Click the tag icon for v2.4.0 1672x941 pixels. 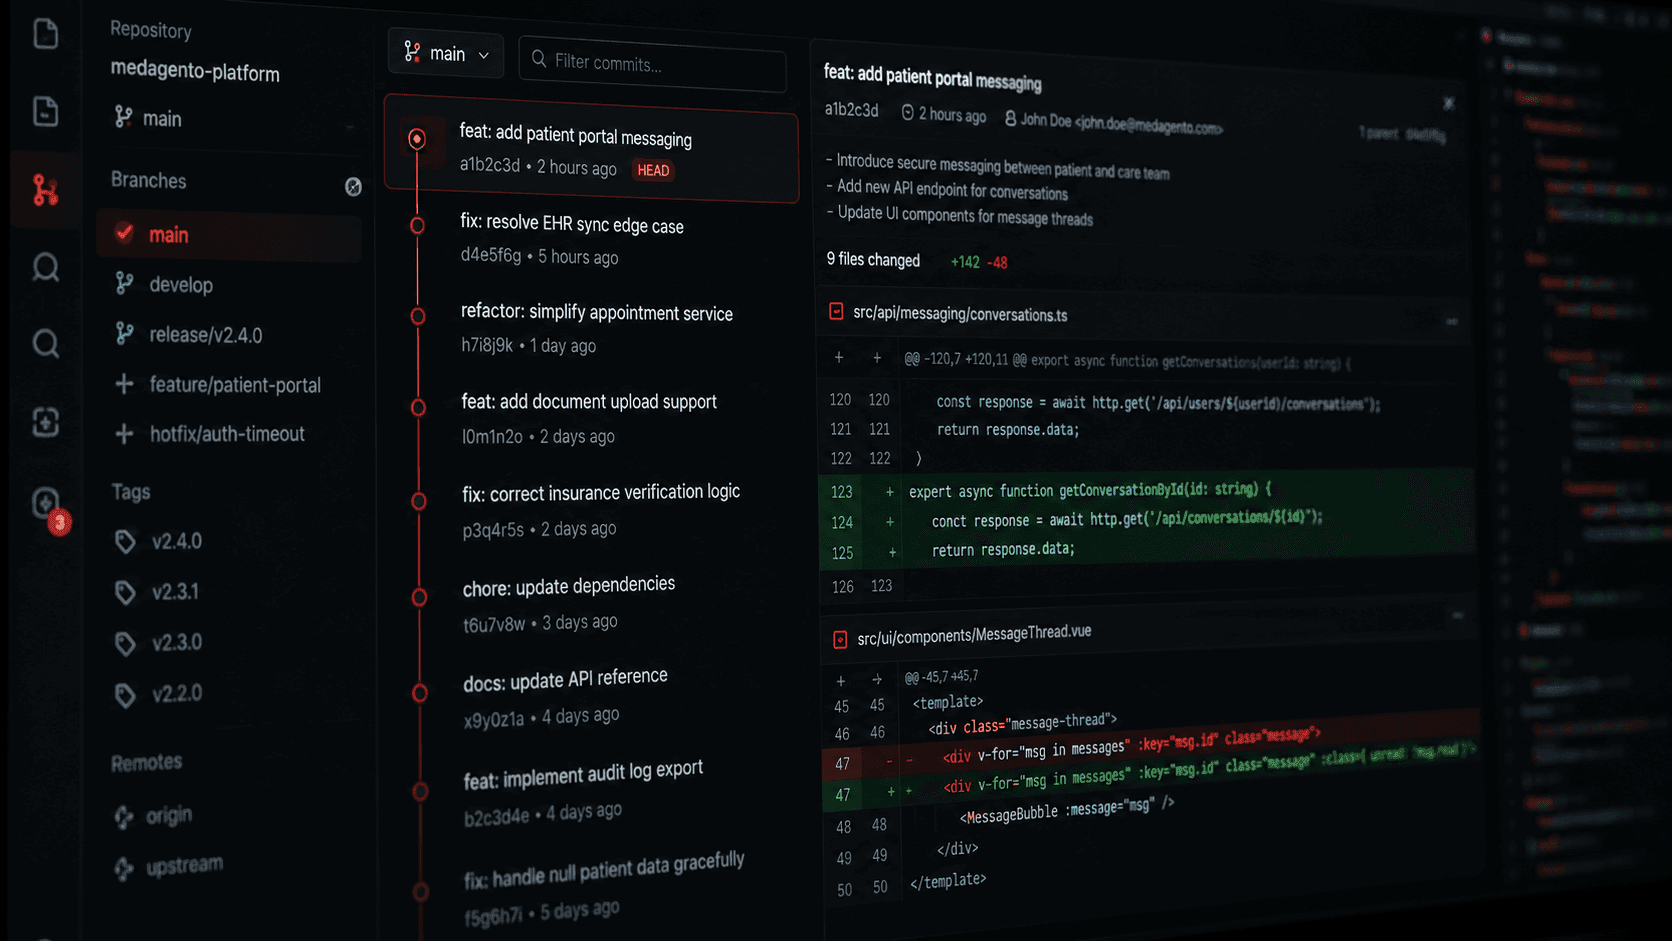(x=125, y=541)
